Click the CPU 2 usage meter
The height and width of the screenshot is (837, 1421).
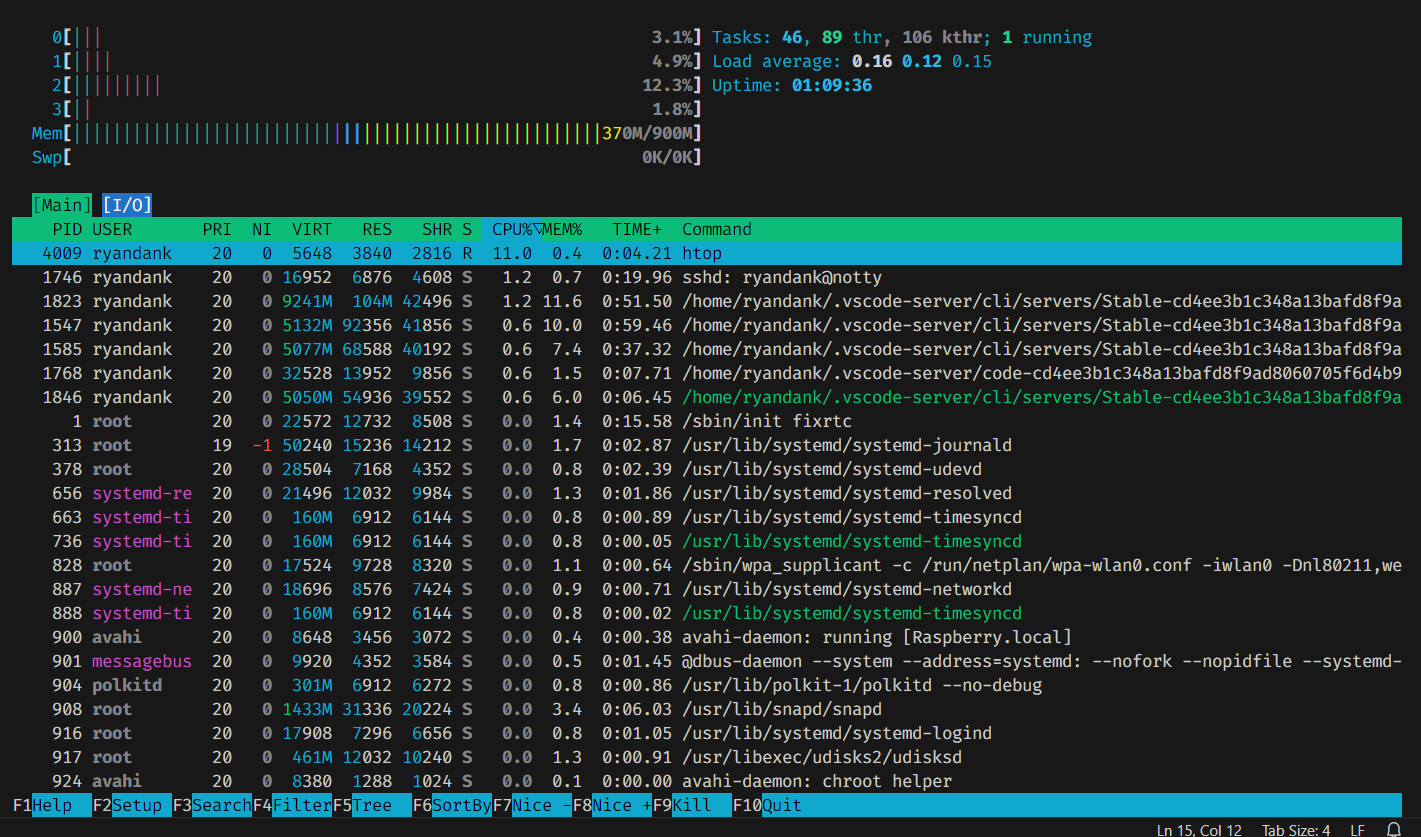click(x=377, y=85)
